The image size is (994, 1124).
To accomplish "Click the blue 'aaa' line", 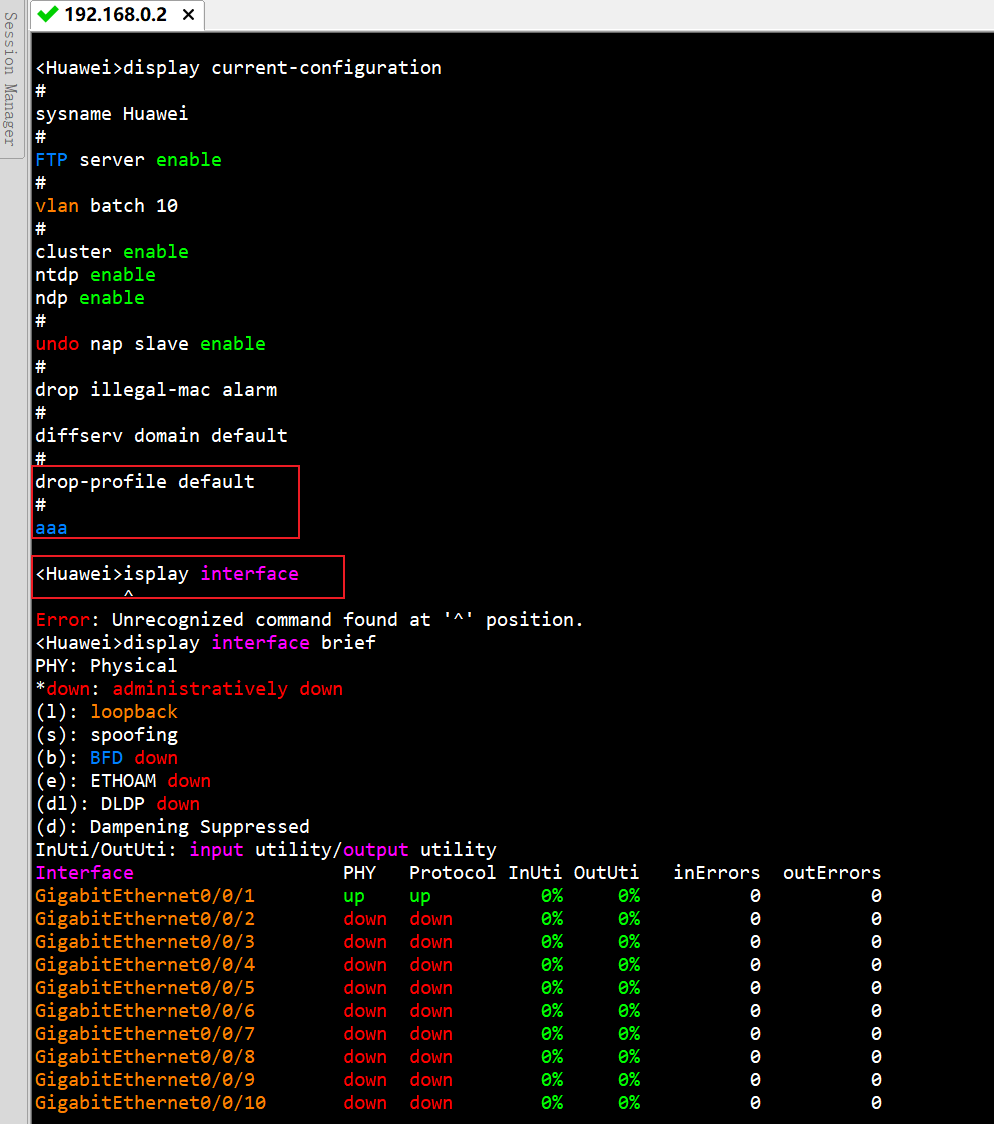I will point(51,528).
